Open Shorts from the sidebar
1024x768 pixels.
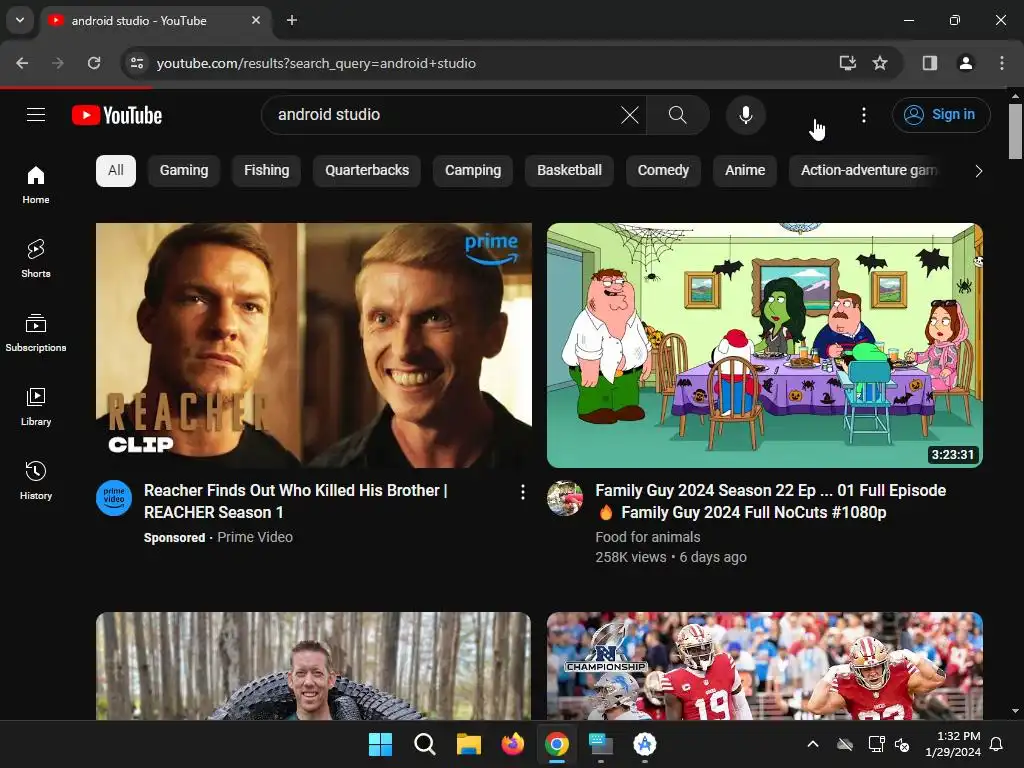coord(36,259)
